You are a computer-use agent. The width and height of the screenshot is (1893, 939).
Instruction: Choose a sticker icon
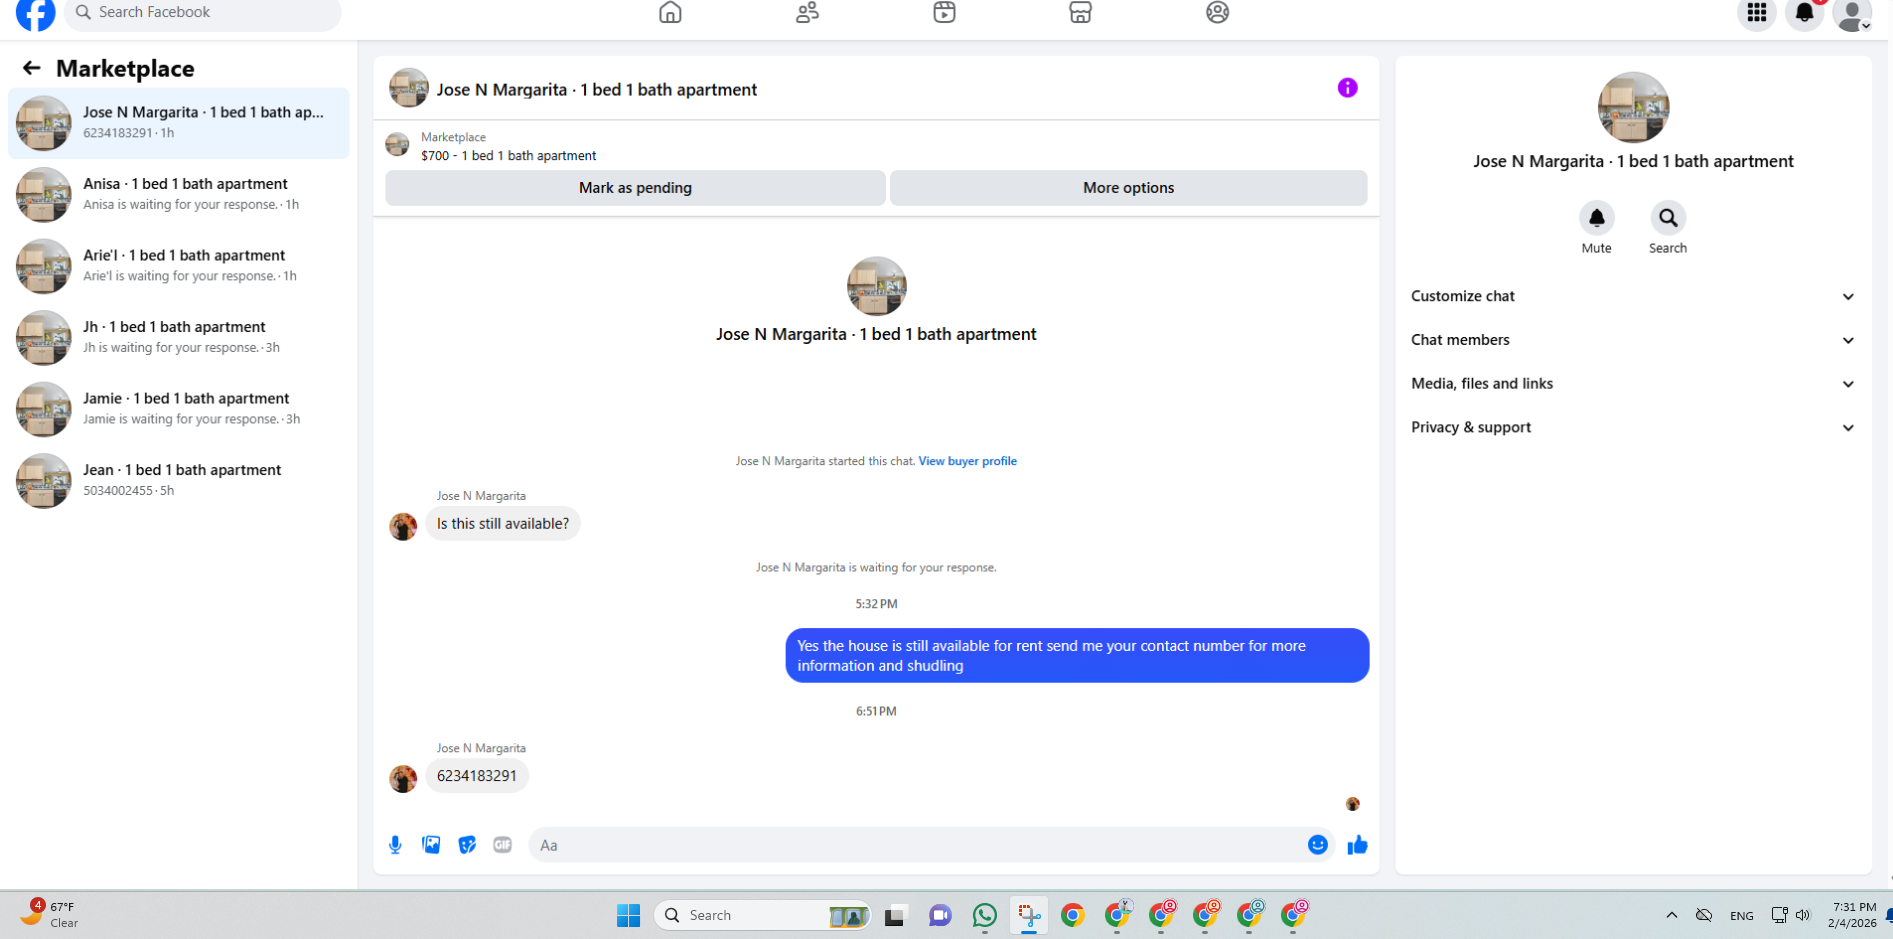tap(467, 845)
